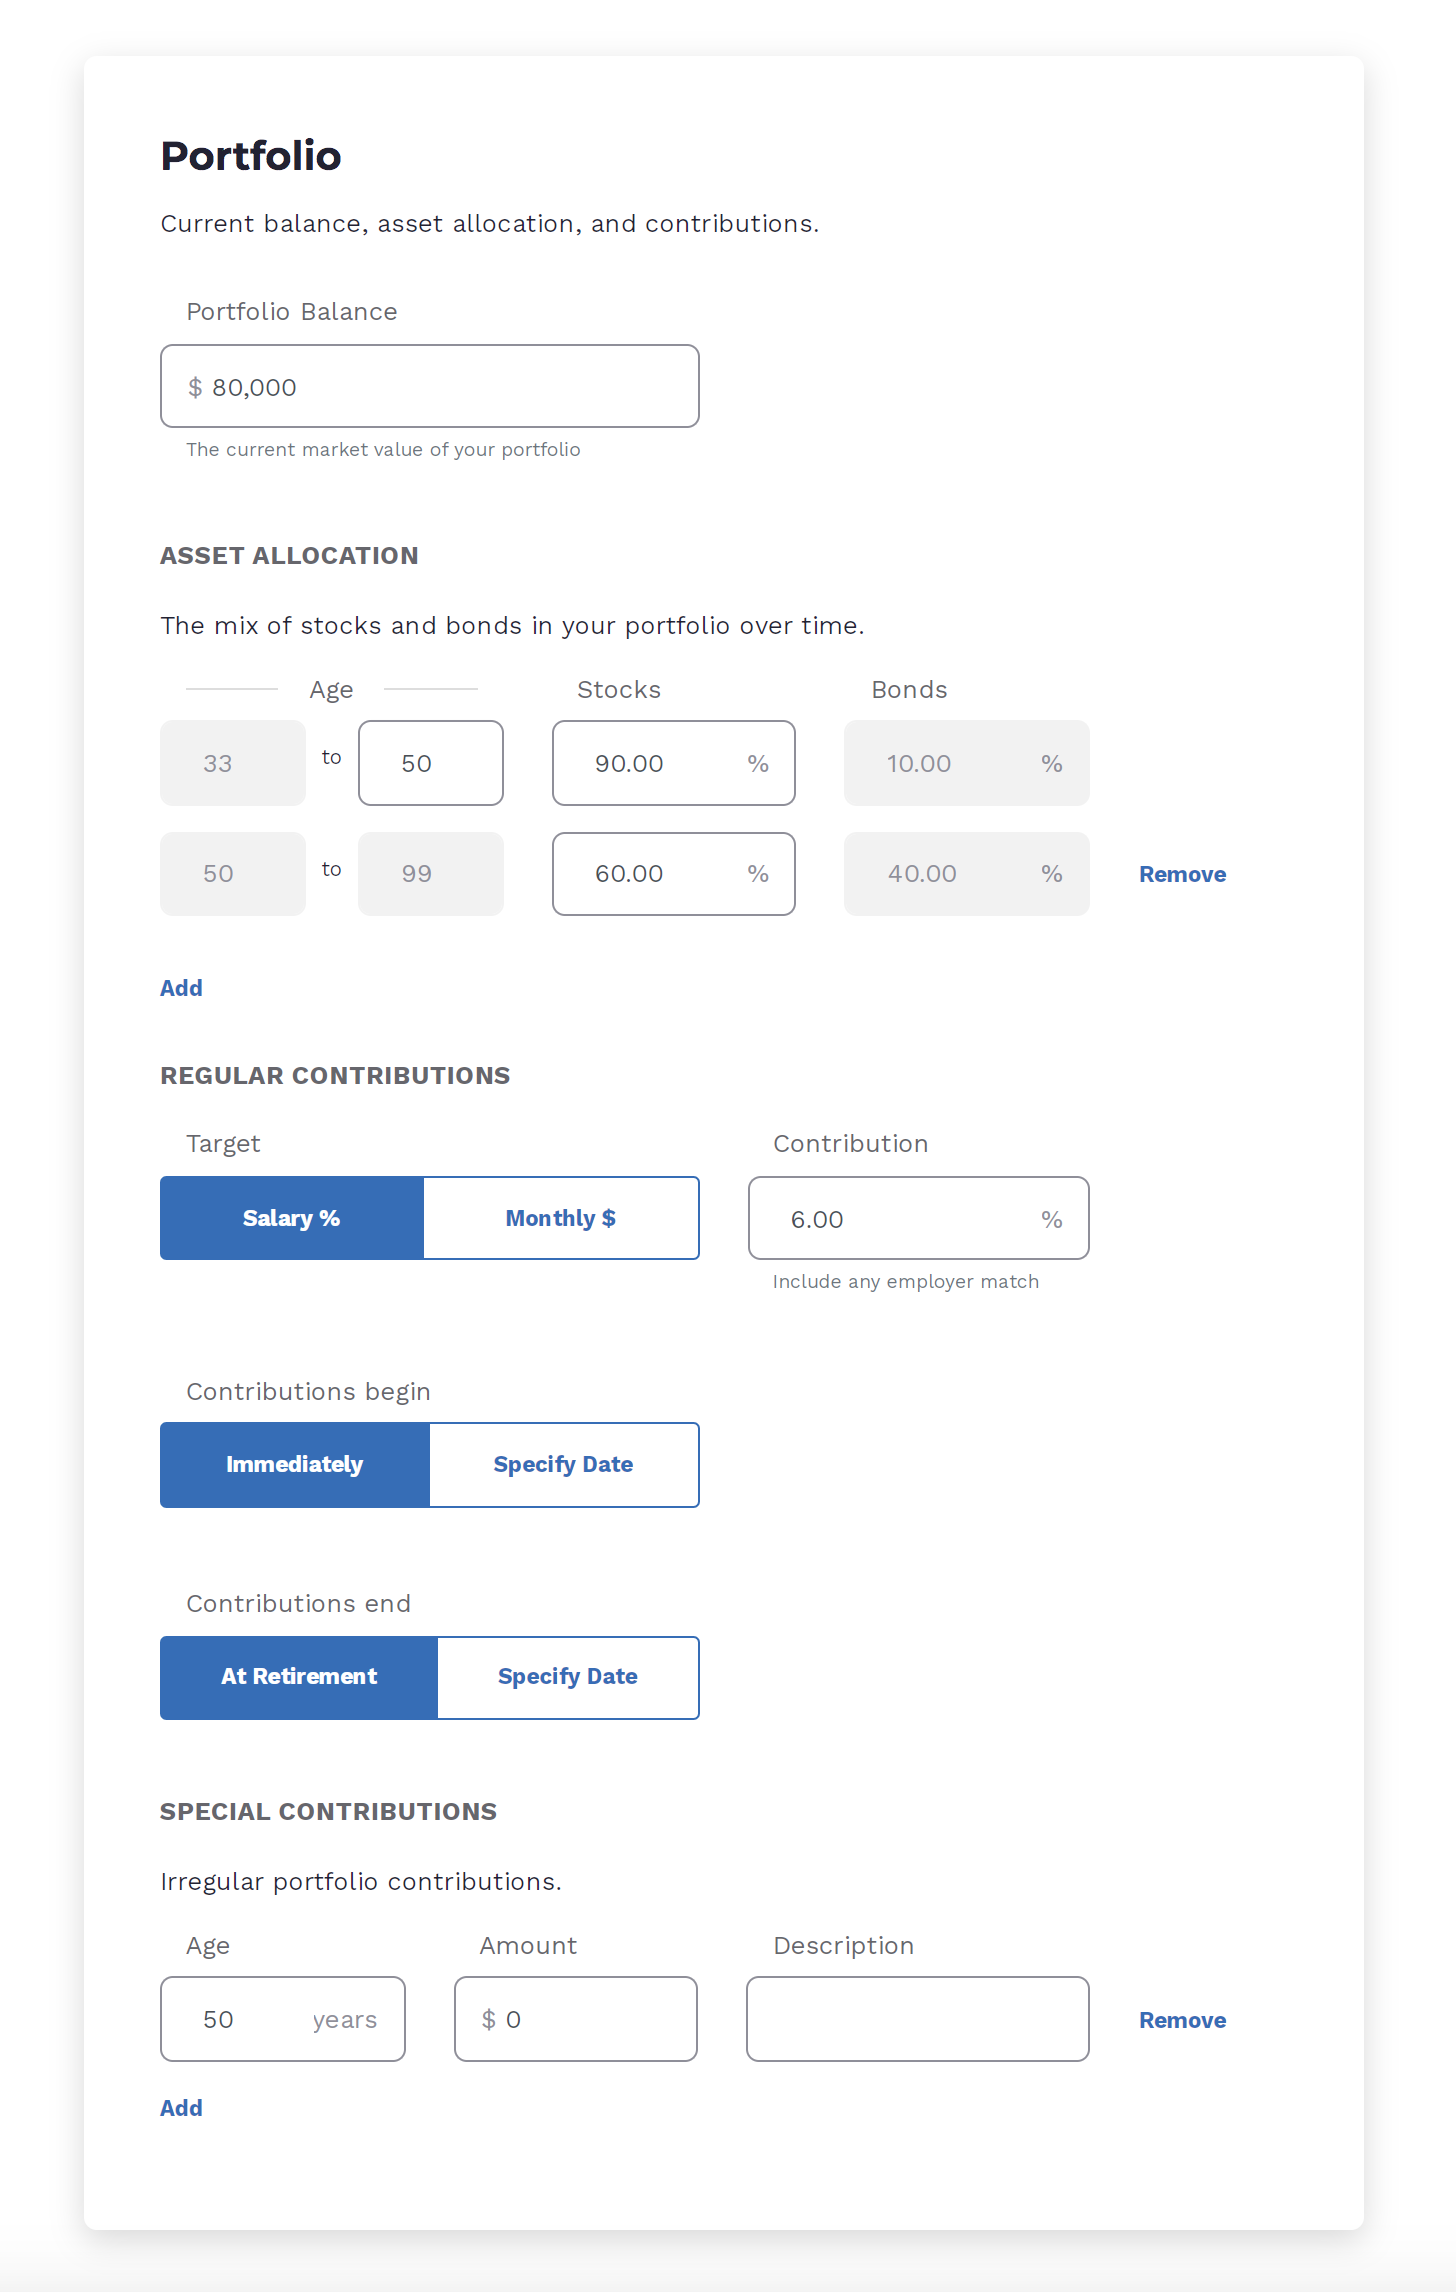
Task: Click the Amount field showing $0
Action: click(x=575, y=2018)
